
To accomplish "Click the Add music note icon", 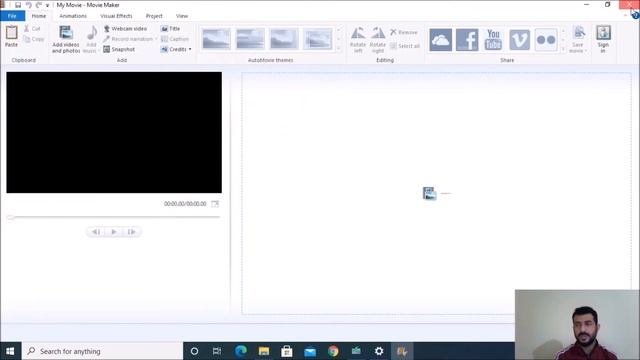I will pyautogui.click(x=92, y=33).
